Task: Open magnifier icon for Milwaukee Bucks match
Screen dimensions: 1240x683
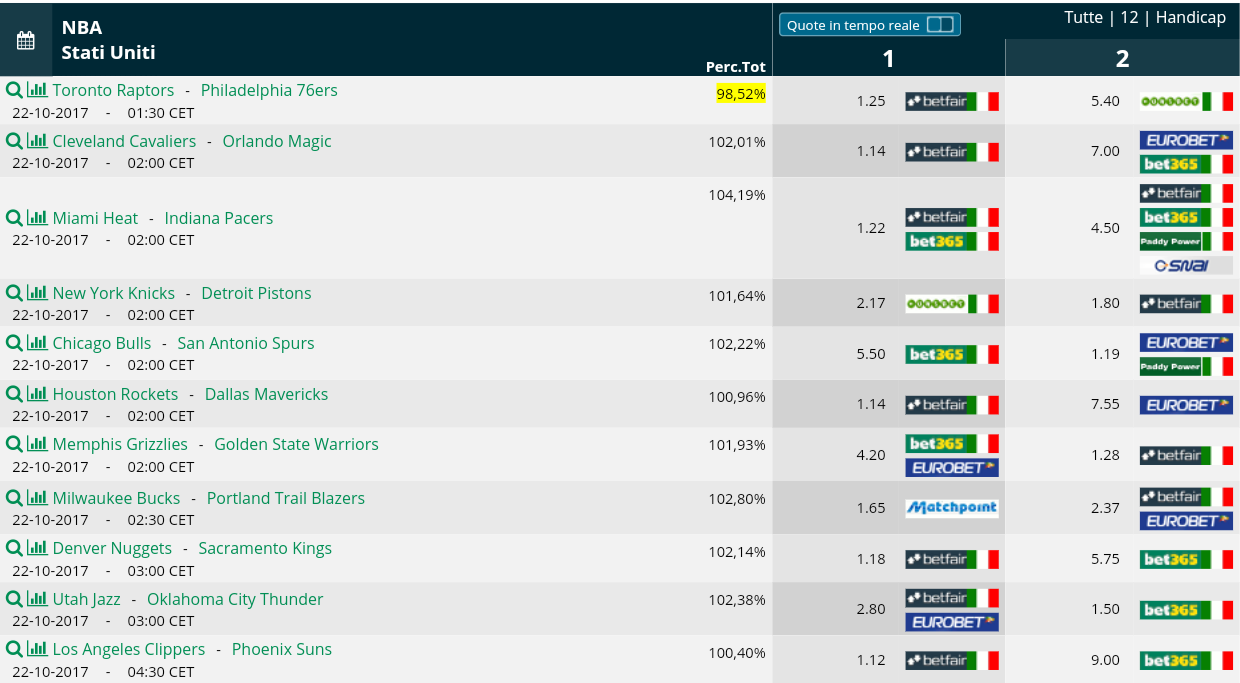Action: tap(14, 498)
